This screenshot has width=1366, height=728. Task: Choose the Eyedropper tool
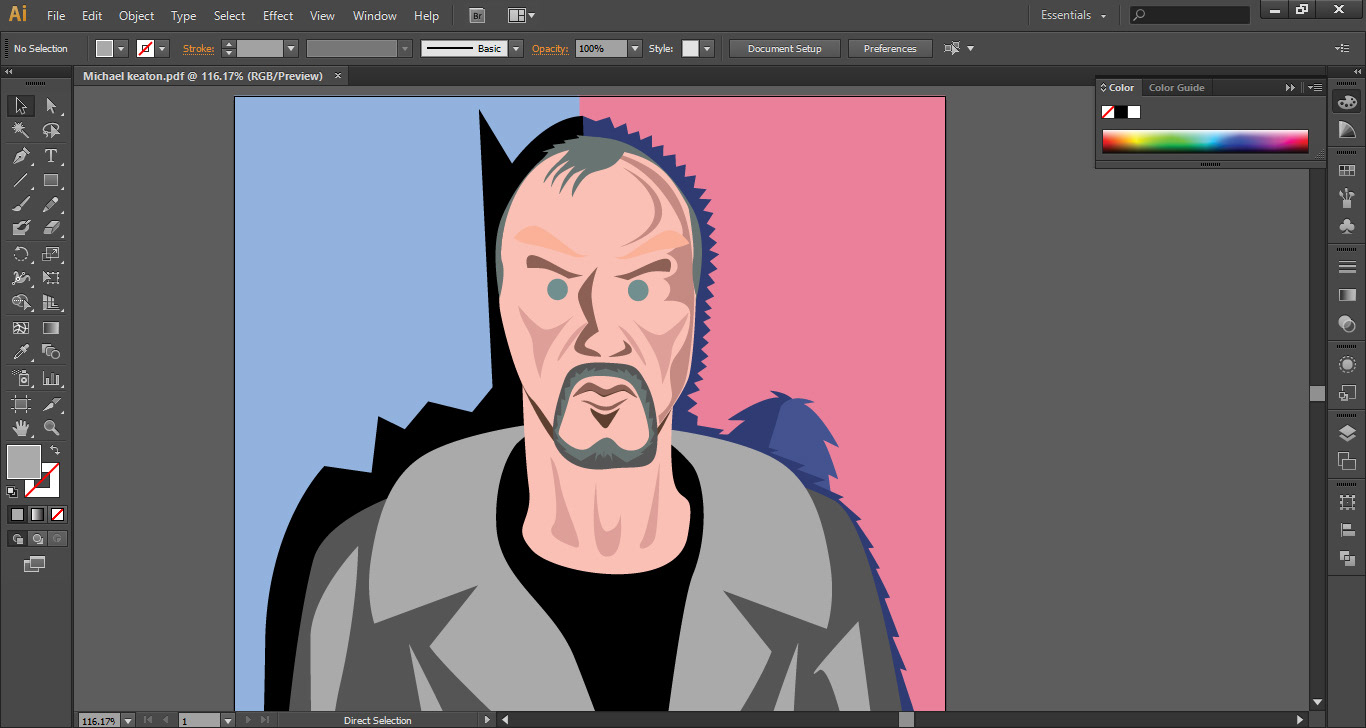point(20,352)
